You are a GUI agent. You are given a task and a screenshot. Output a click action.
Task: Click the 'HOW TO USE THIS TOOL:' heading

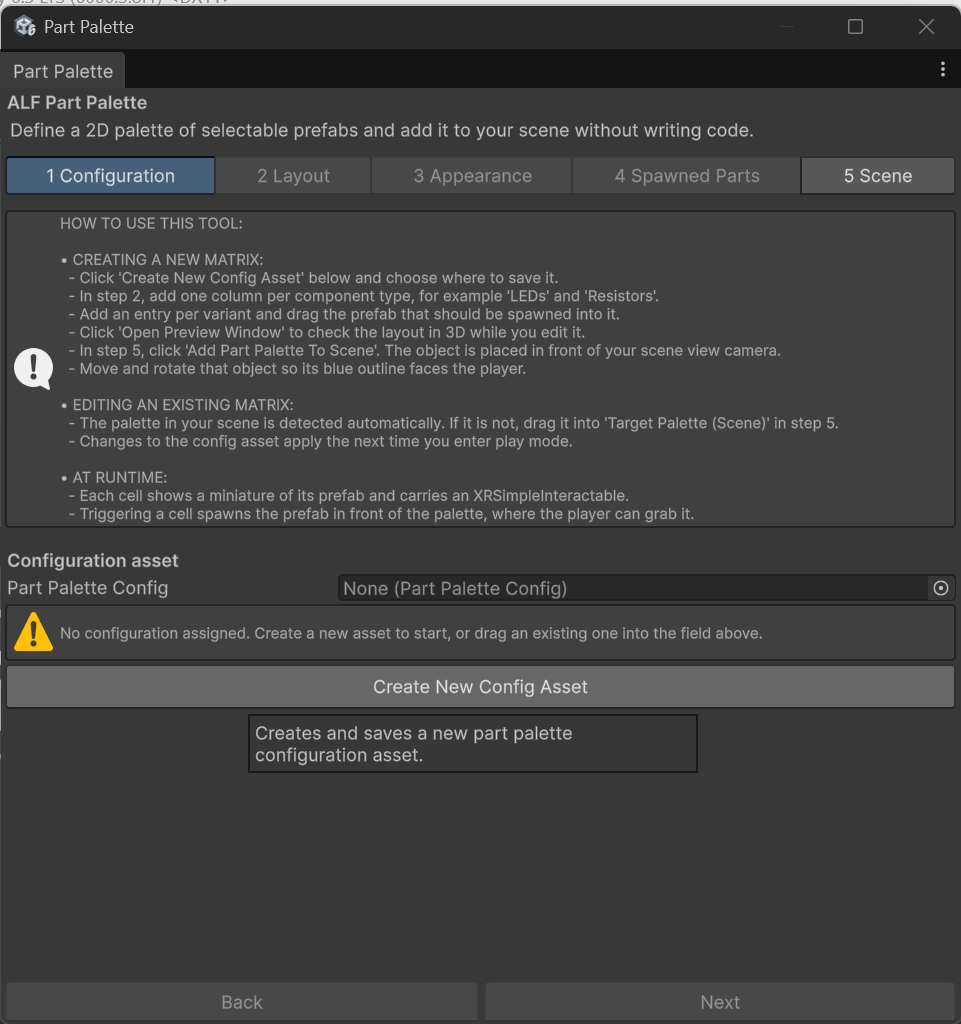[x=151, y=223]
